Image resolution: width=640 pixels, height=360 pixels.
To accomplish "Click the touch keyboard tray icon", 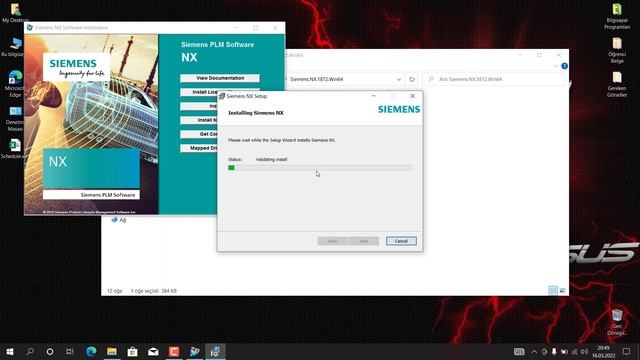I will tap(519, 351).
